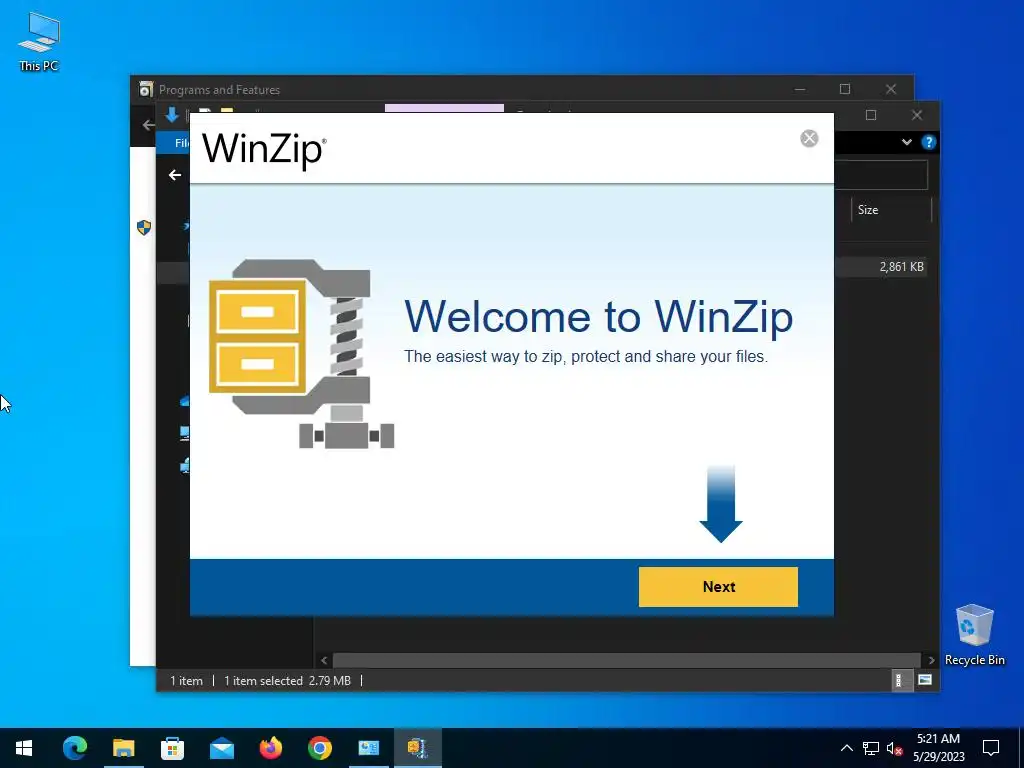Viewport: 1024px width, 768px height.
Task: Show hidden system tray icons
Action: click(x=846, y=748)
